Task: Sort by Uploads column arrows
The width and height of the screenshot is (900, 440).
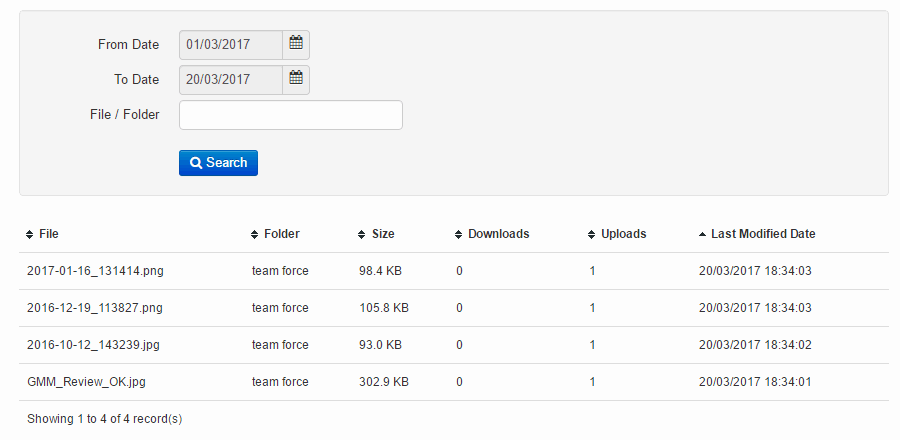Action: pyautogui.click(x=591, y=234)
